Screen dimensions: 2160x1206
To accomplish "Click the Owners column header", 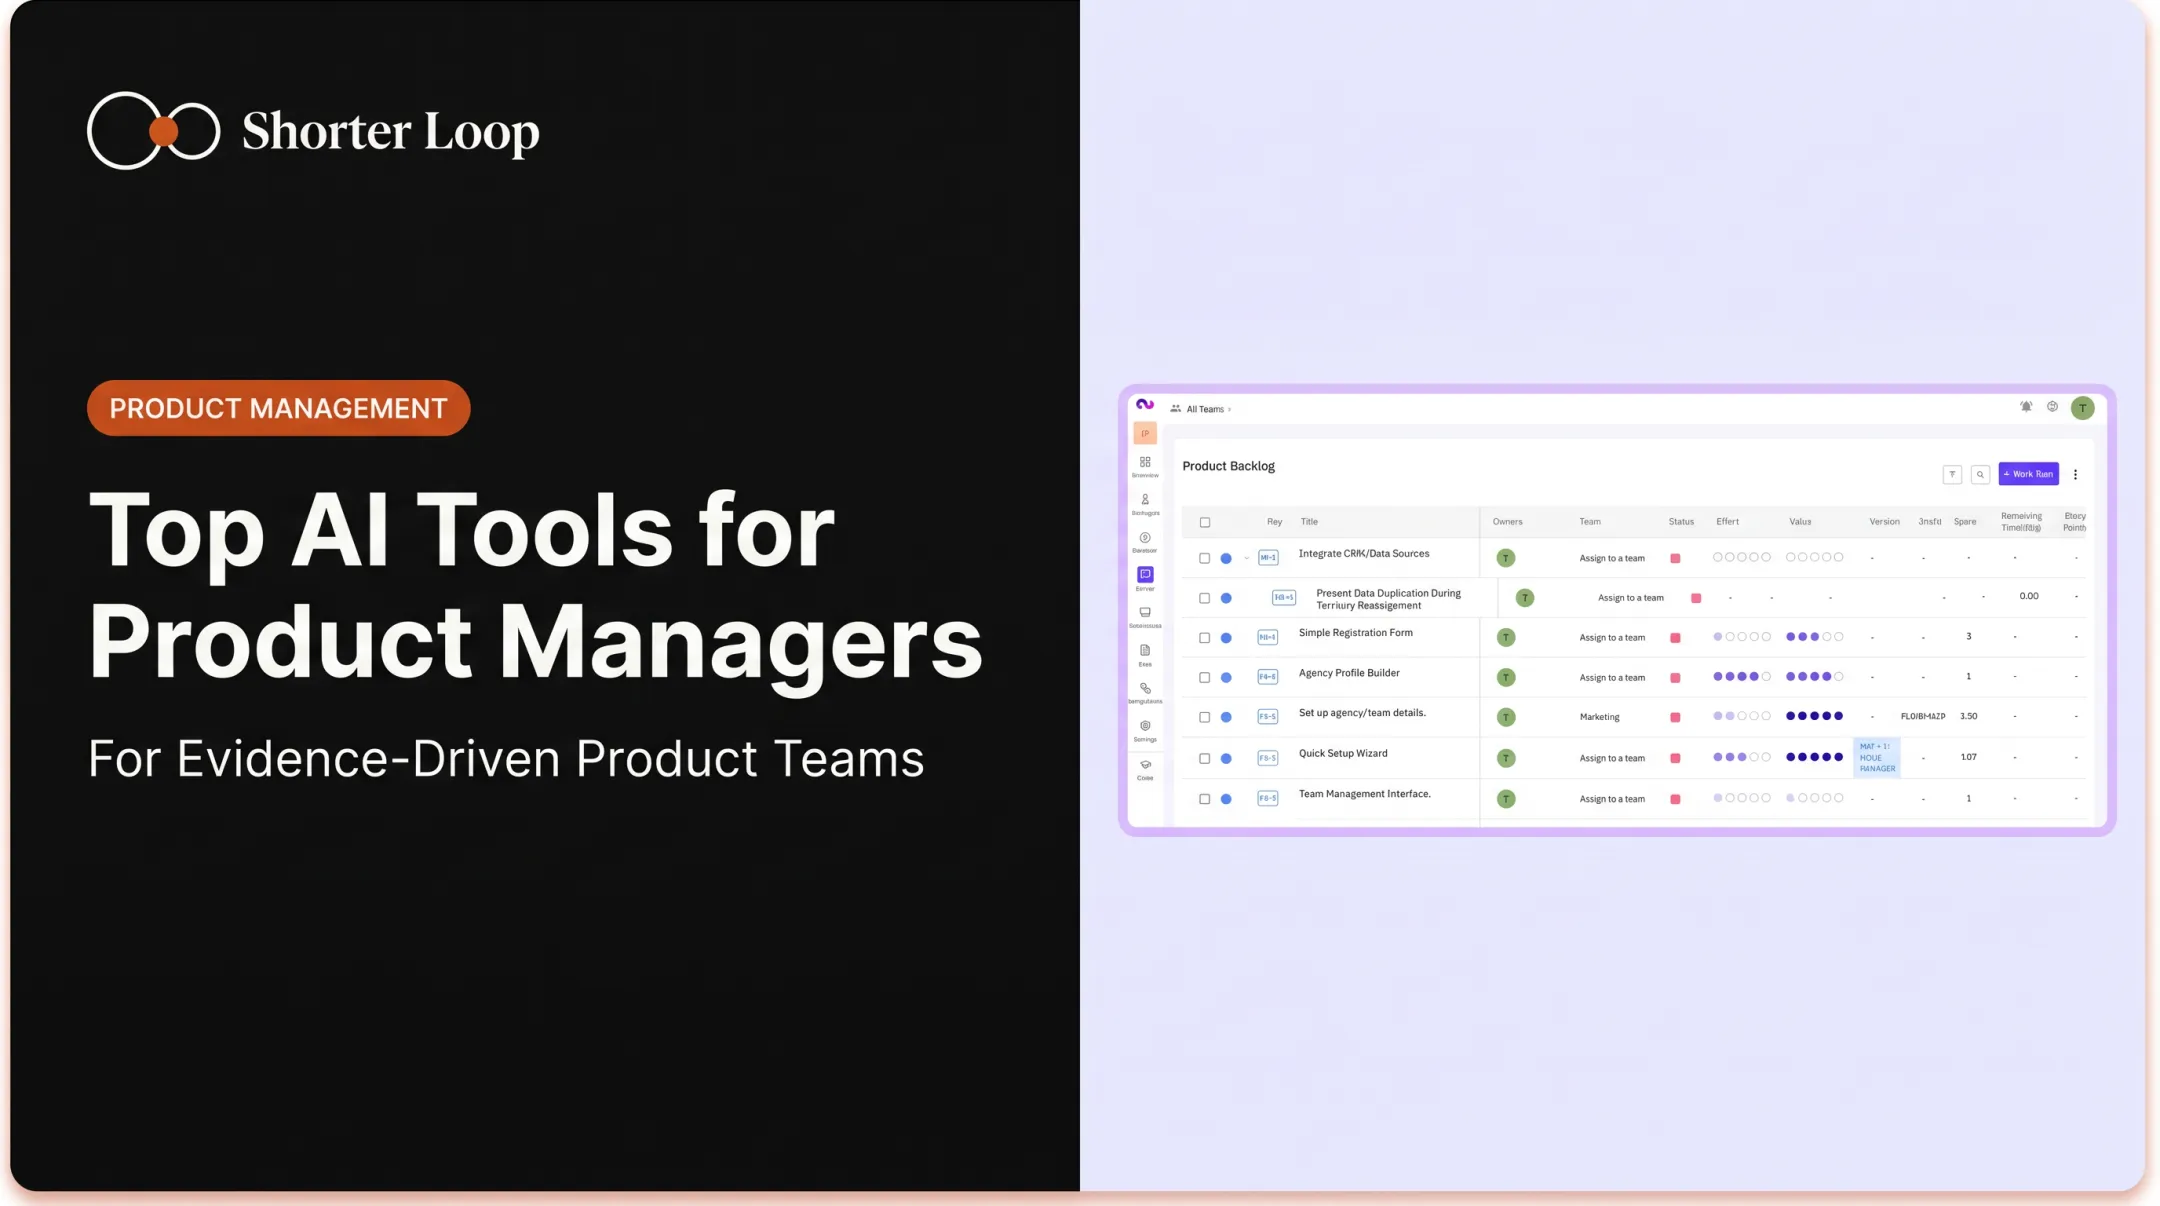I will [x=1507, y=522].
